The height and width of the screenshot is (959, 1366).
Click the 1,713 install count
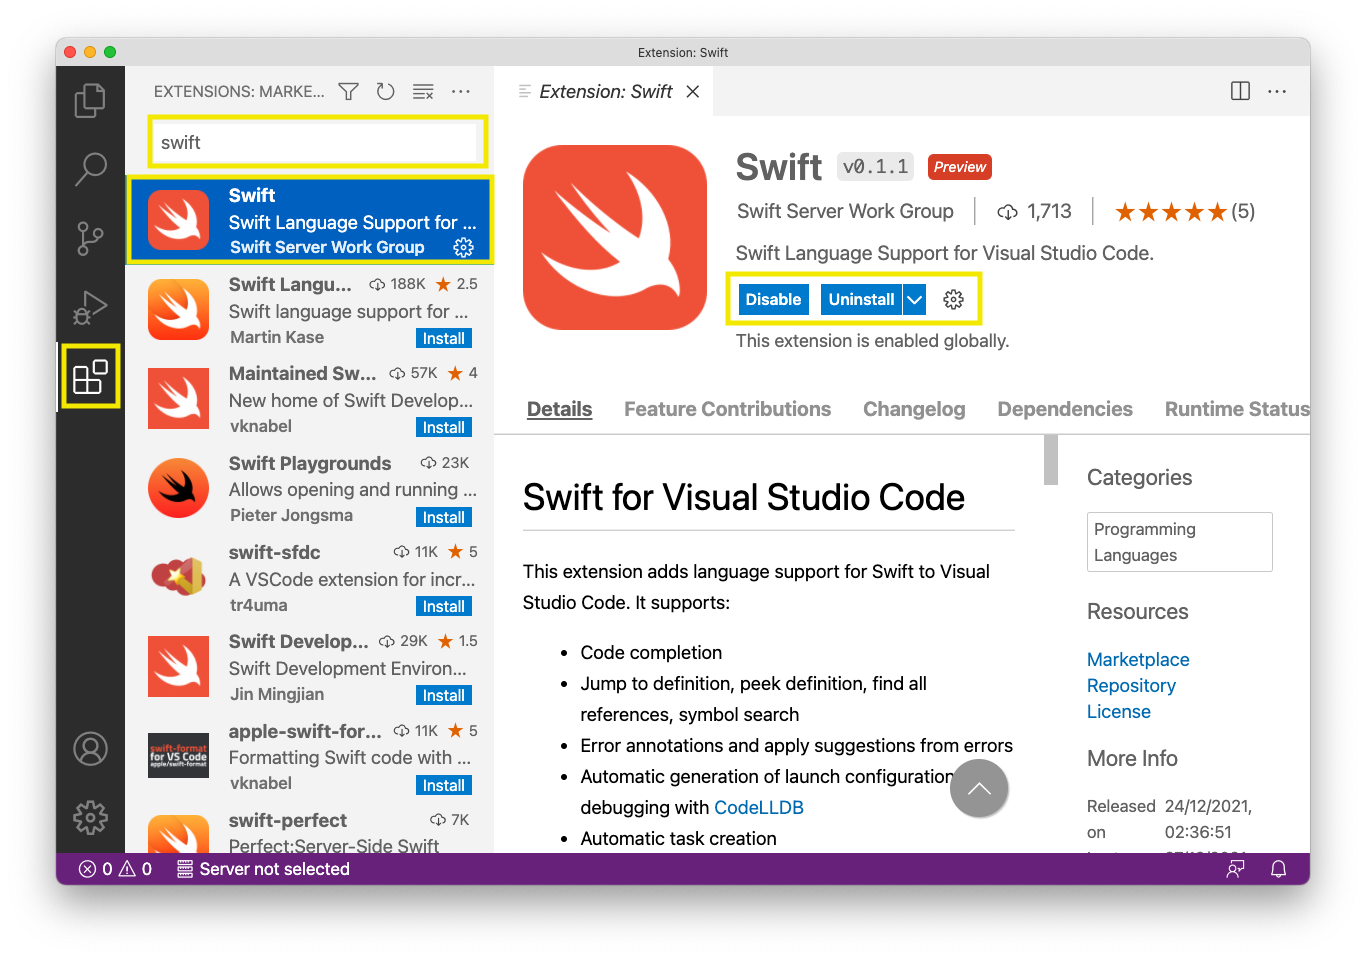1035,211
